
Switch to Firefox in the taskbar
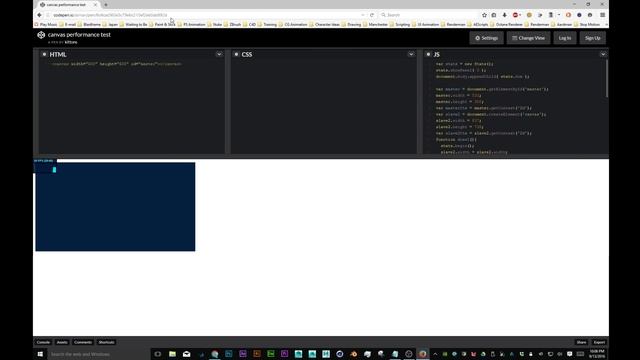click(x=422, y=354)
